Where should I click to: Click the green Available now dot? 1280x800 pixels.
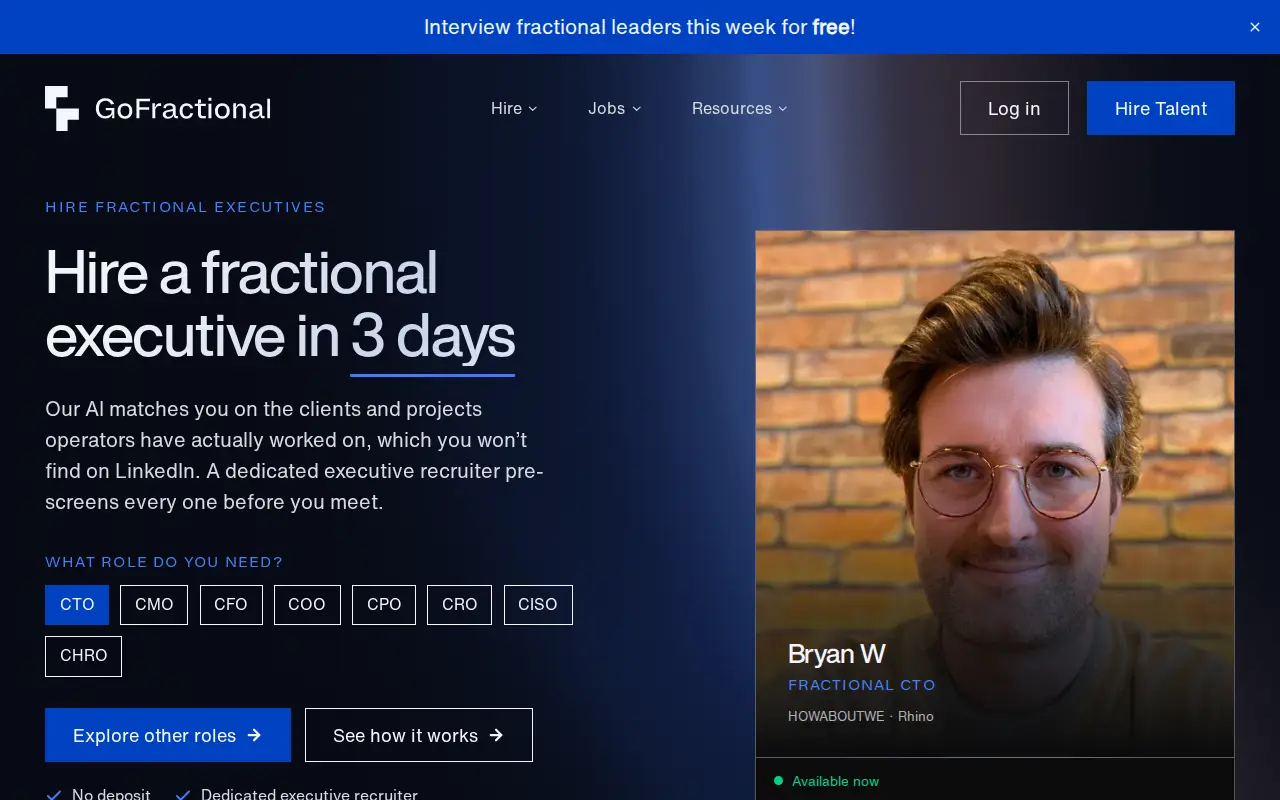(x=779, y=781)
